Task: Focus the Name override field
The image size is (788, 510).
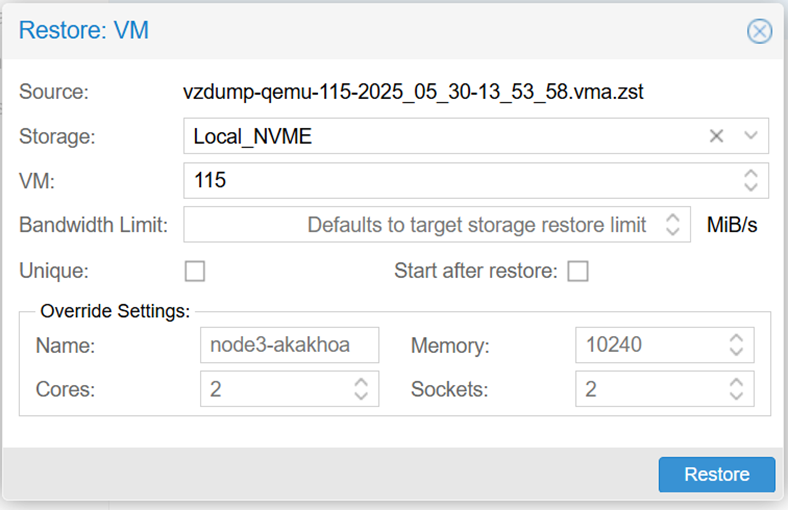Action: click(x=290, y=346)
